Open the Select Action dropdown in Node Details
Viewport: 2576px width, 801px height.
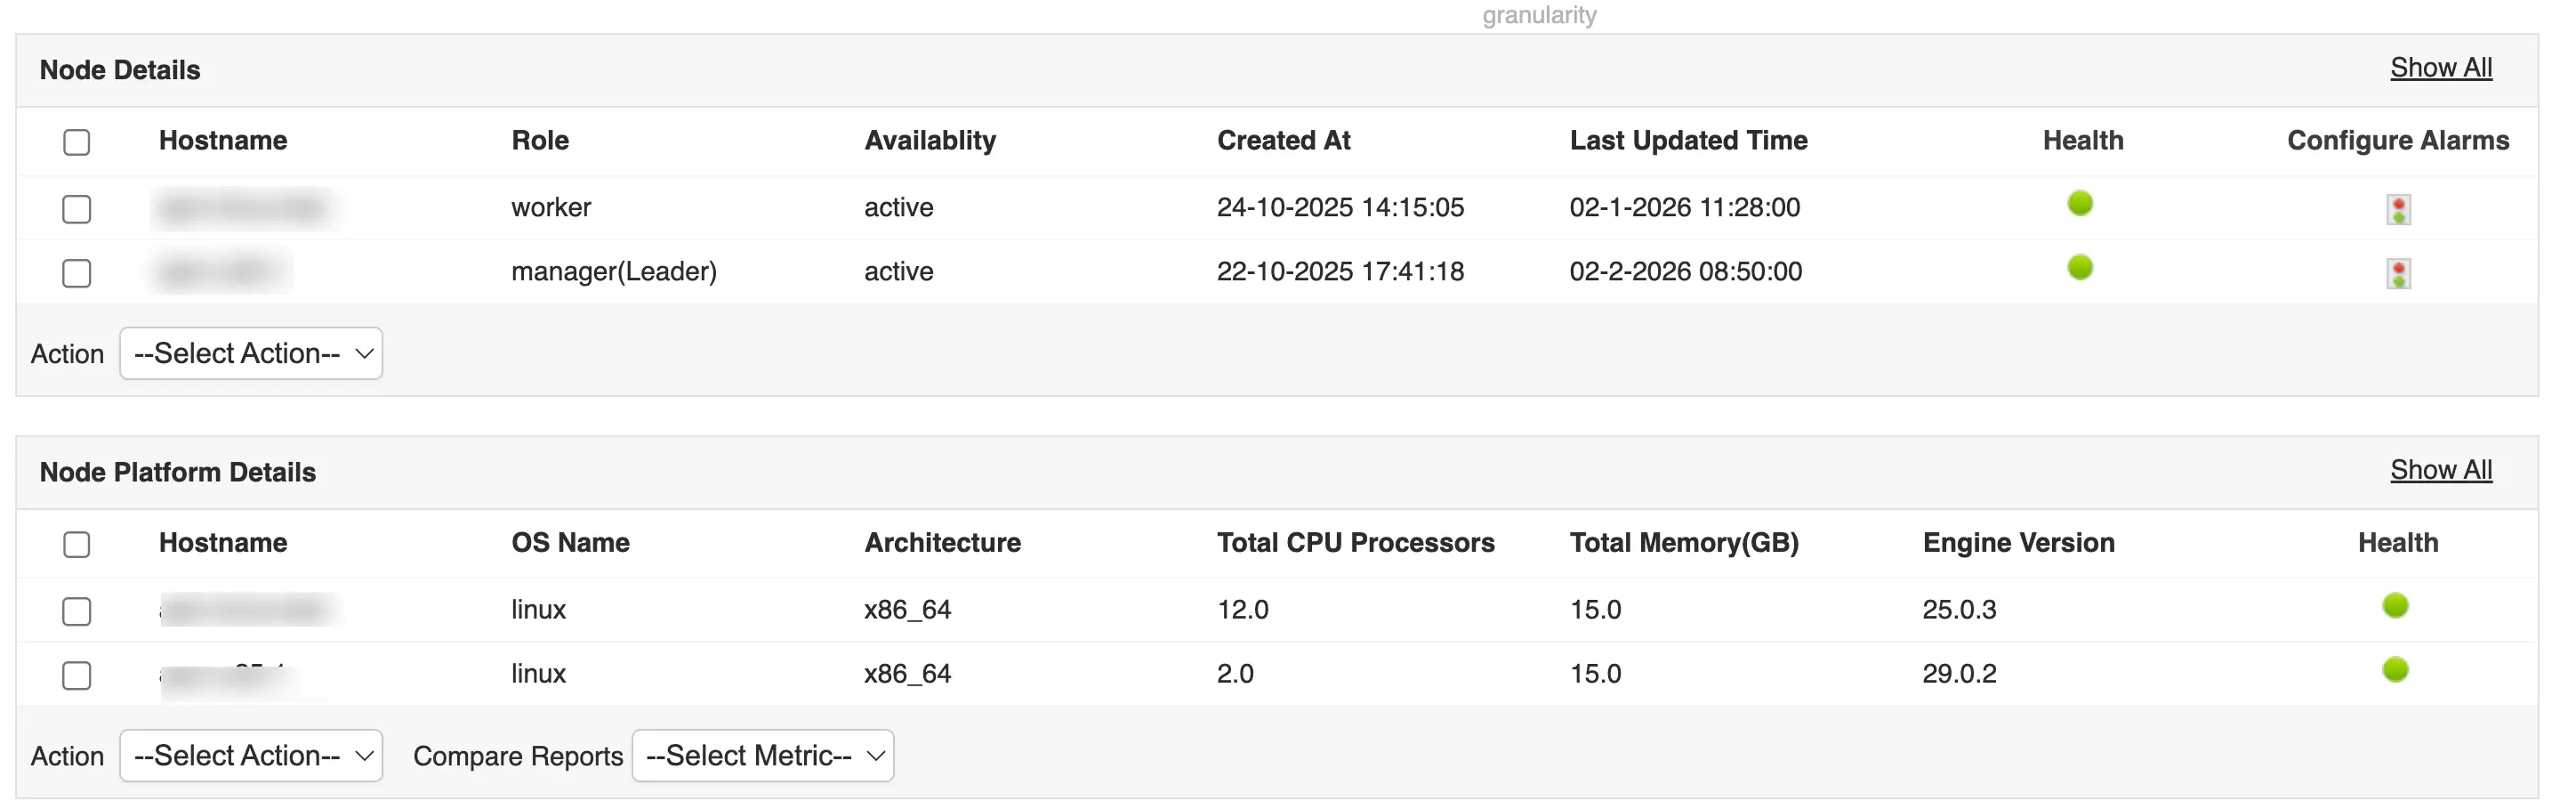(x=250, y=353)
